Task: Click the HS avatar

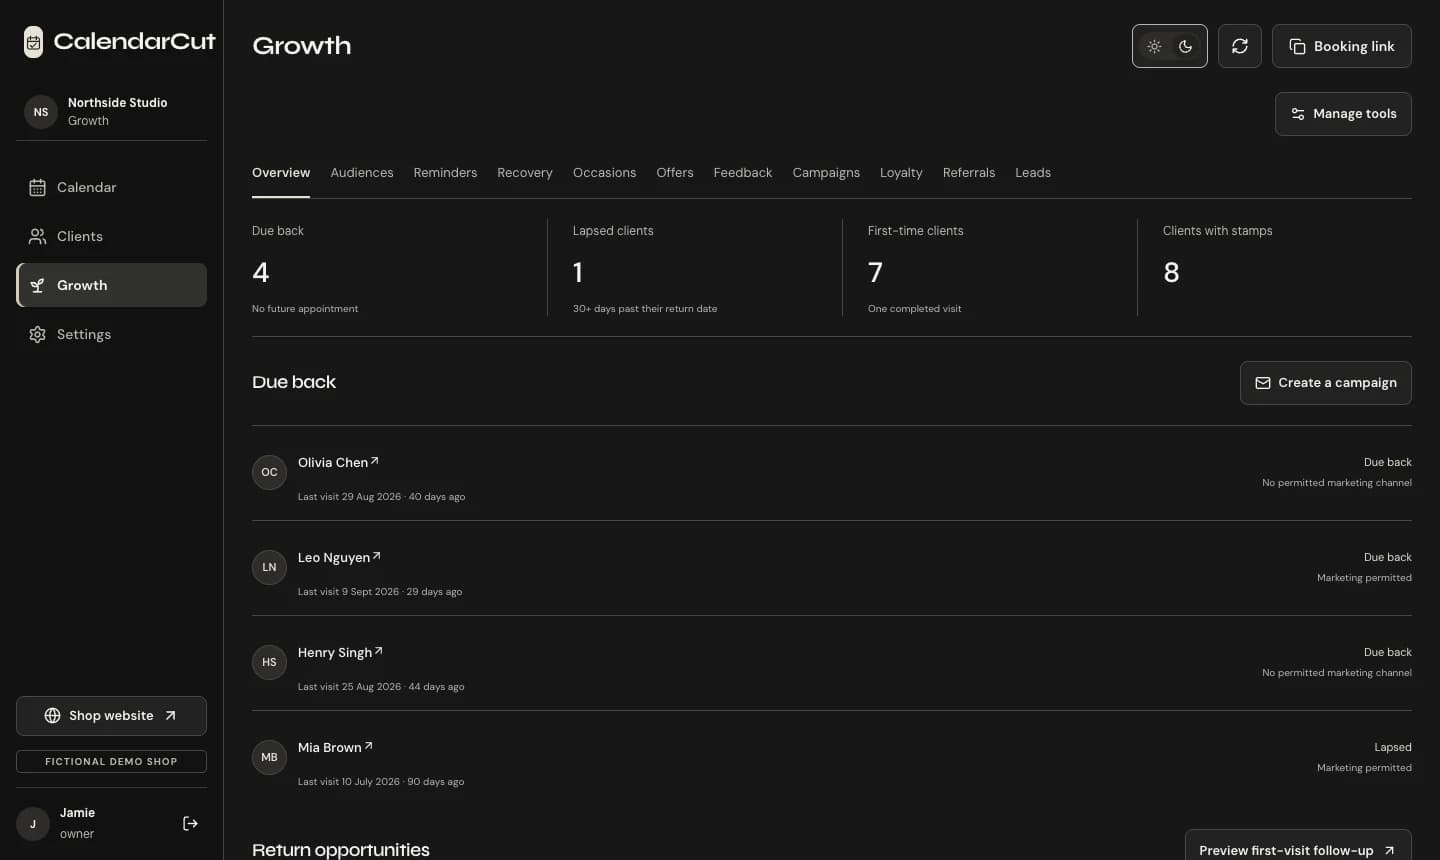Action: 269,662
